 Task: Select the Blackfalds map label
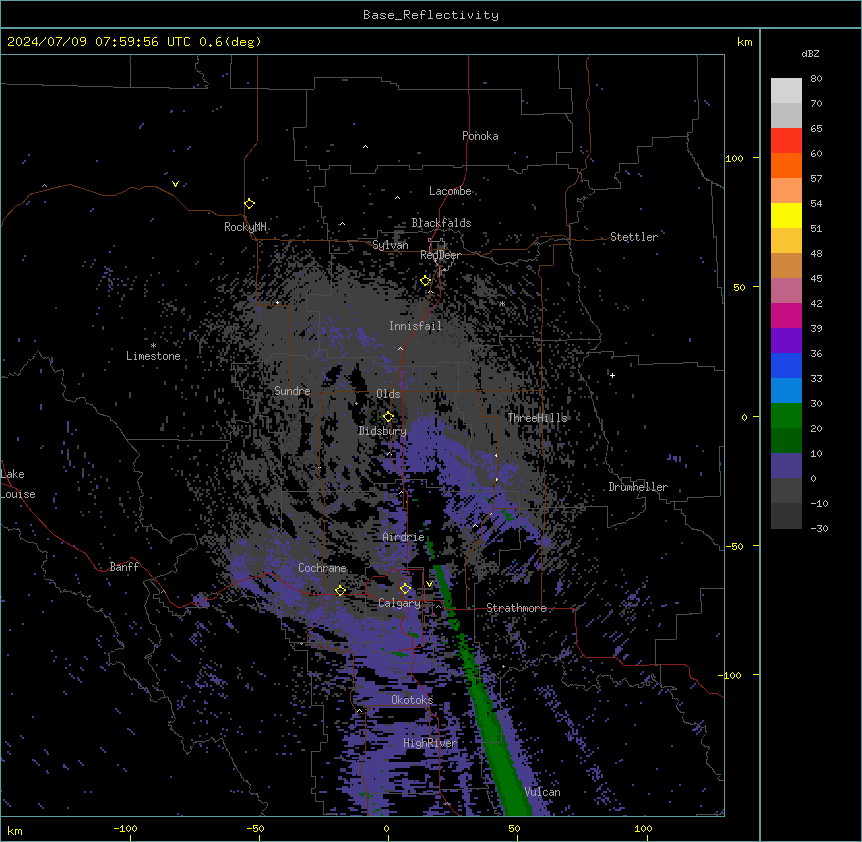coord(441,223)
